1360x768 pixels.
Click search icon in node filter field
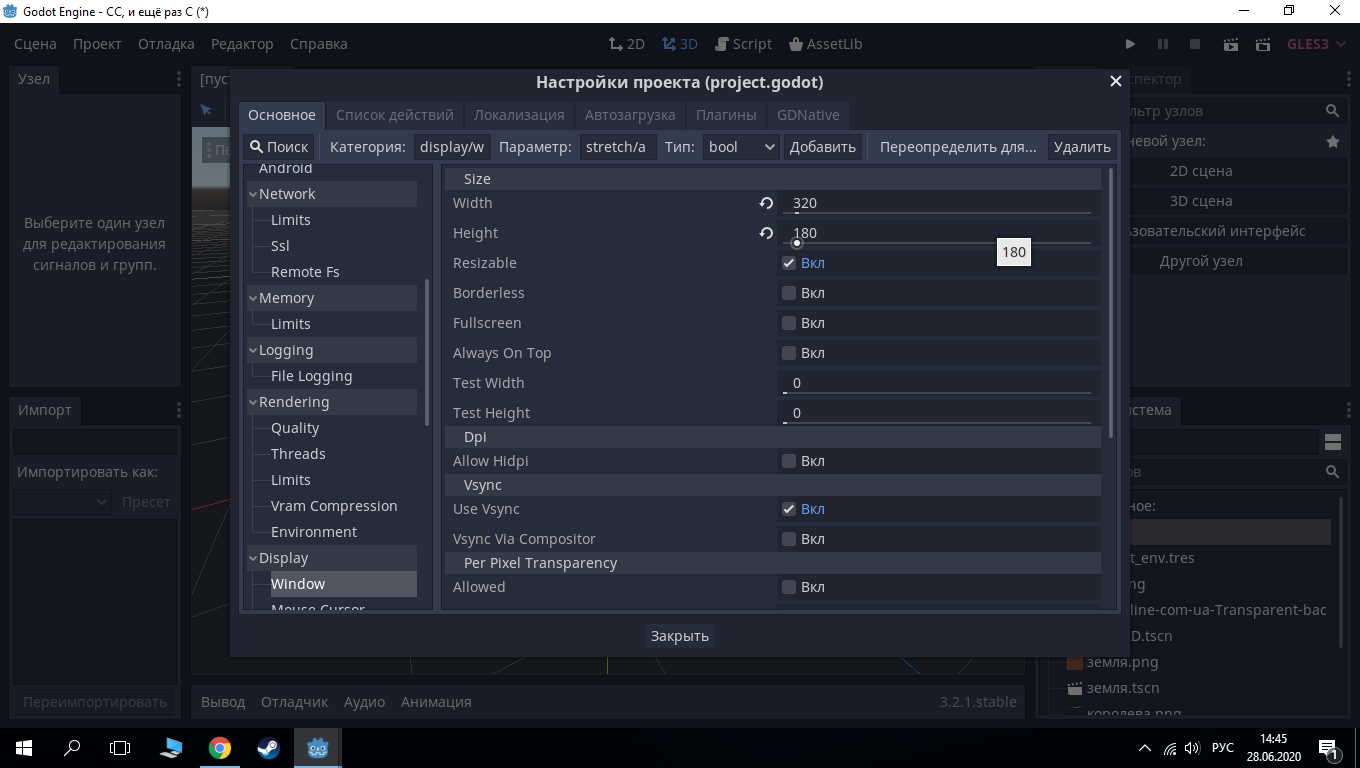coord(1332,111)
